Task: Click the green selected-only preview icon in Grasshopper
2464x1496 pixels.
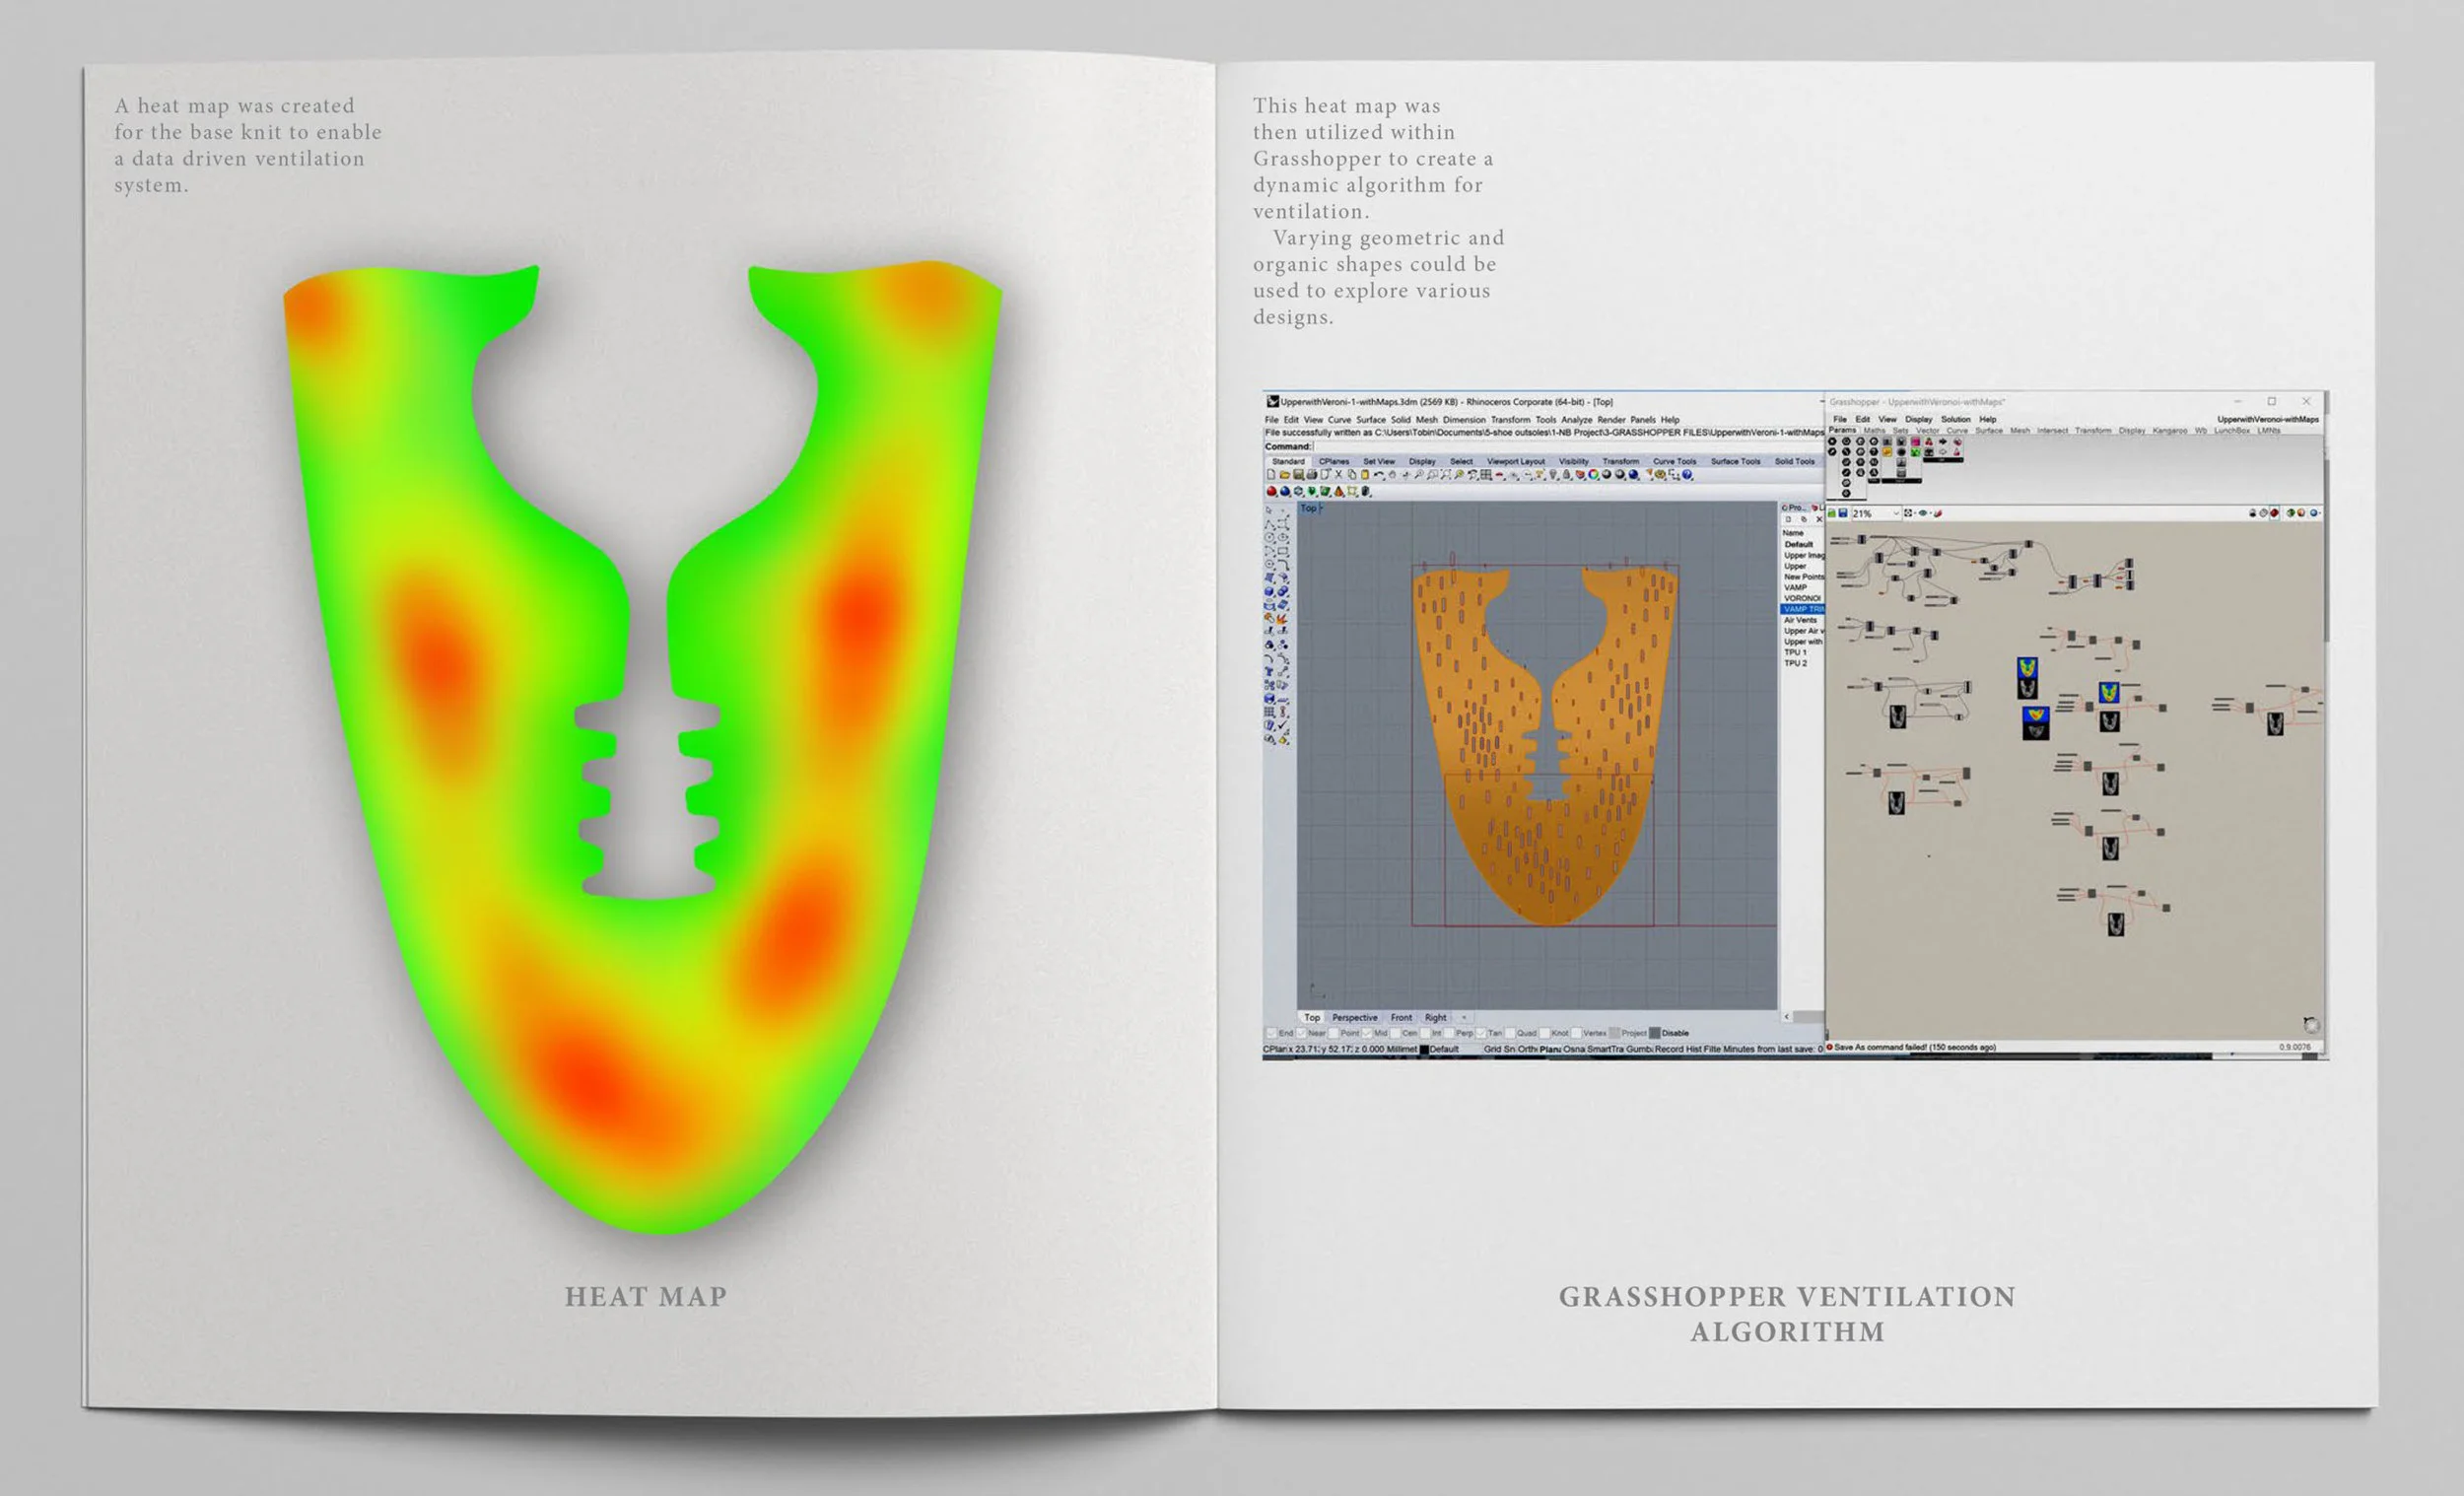Action: point(2290,513)
